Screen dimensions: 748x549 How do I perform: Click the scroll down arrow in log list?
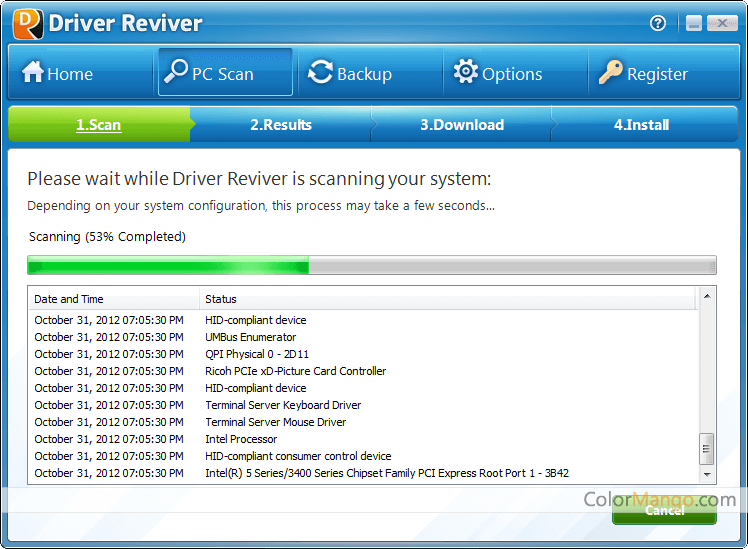[x=707, y=475]
